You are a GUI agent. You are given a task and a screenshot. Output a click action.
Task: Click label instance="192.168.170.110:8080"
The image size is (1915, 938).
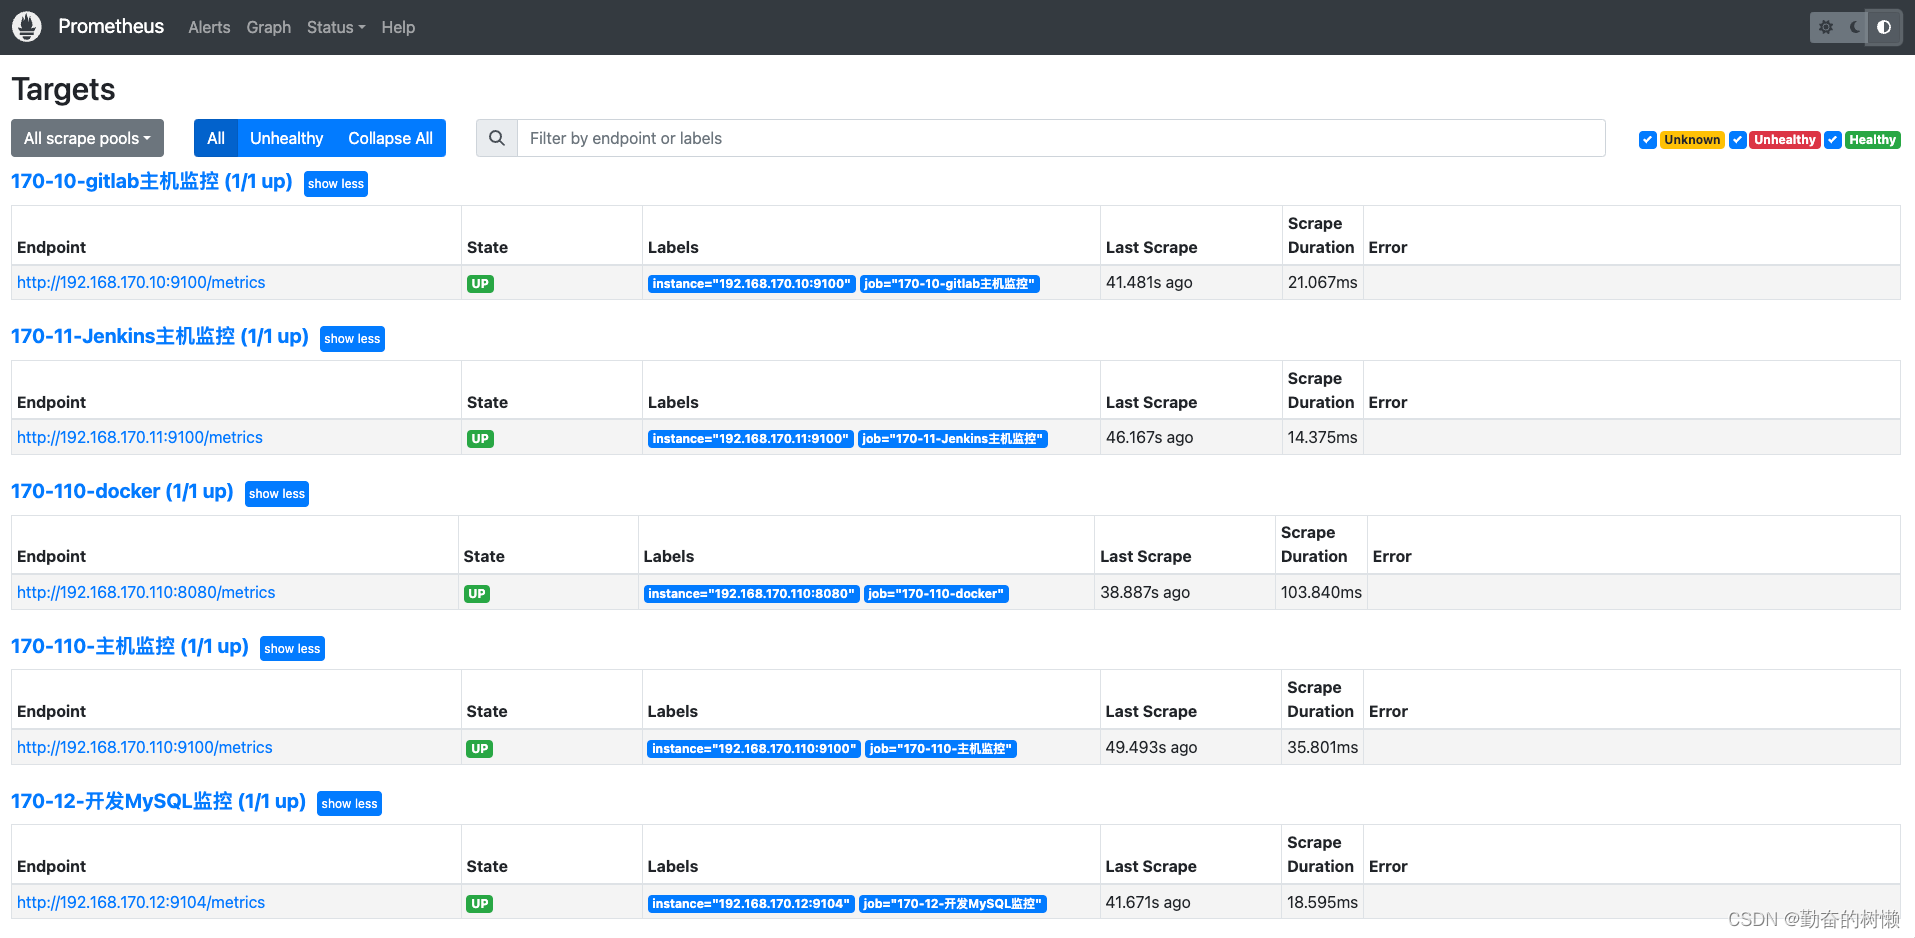point(752,594)
